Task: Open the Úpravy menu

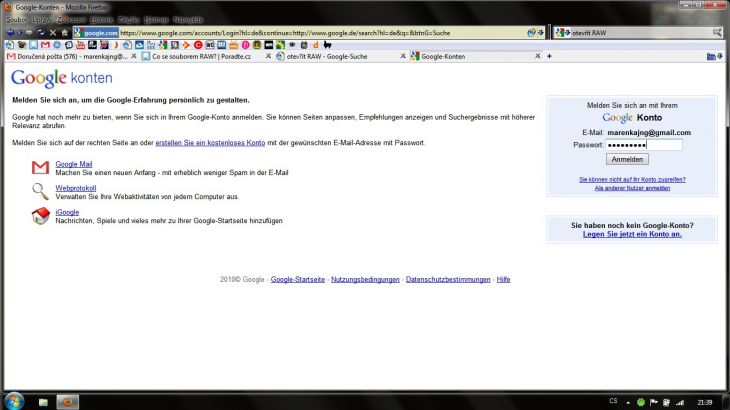Action: [41, 20]
